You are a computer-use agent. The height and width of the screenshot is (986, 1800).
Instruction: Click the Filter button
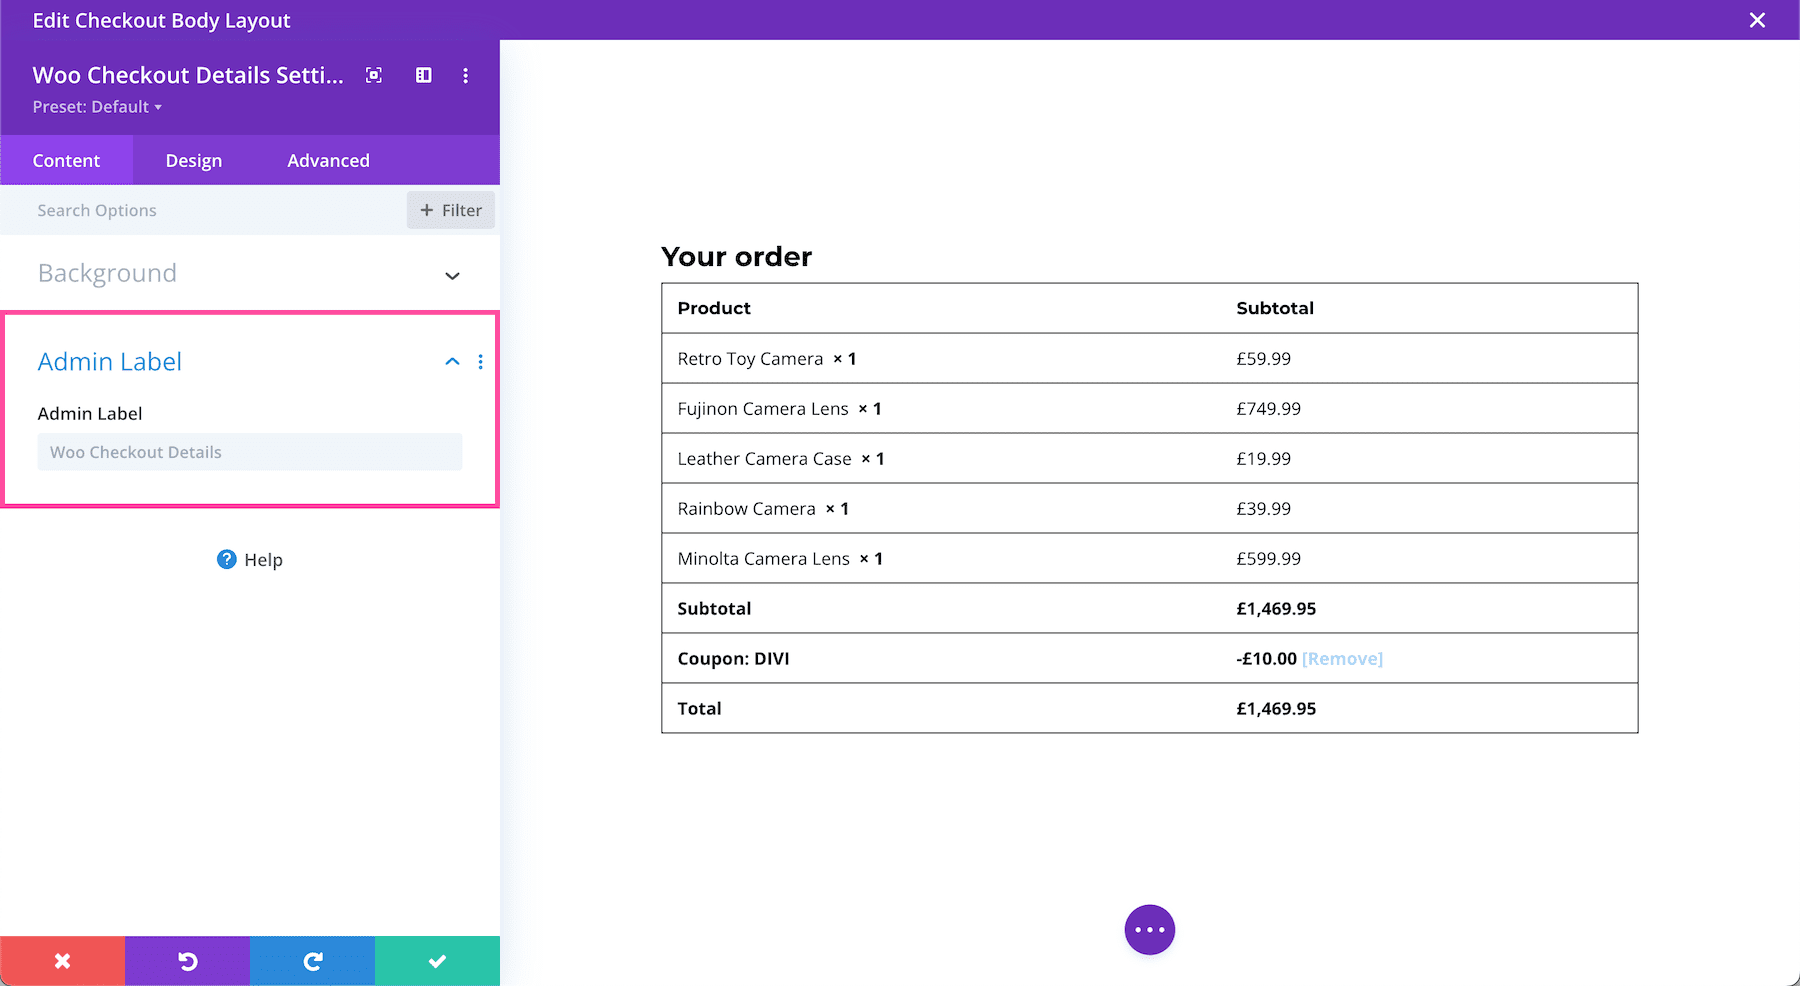pos(451,210)
